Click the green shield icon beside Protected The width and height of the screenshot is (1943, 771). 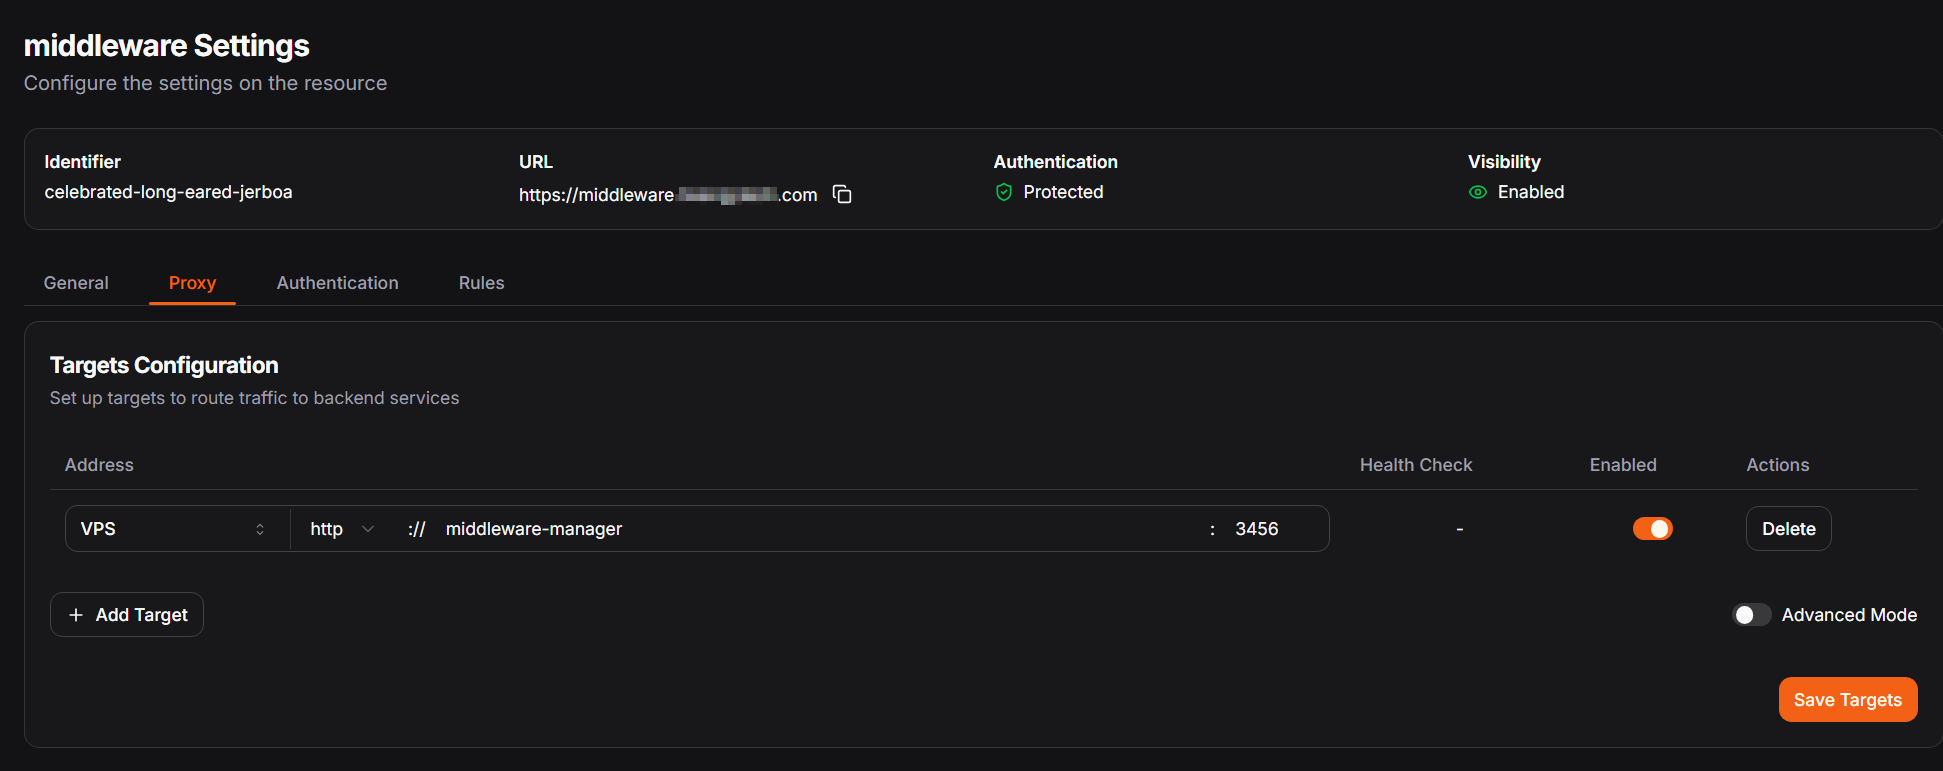tap(1004, 192)
